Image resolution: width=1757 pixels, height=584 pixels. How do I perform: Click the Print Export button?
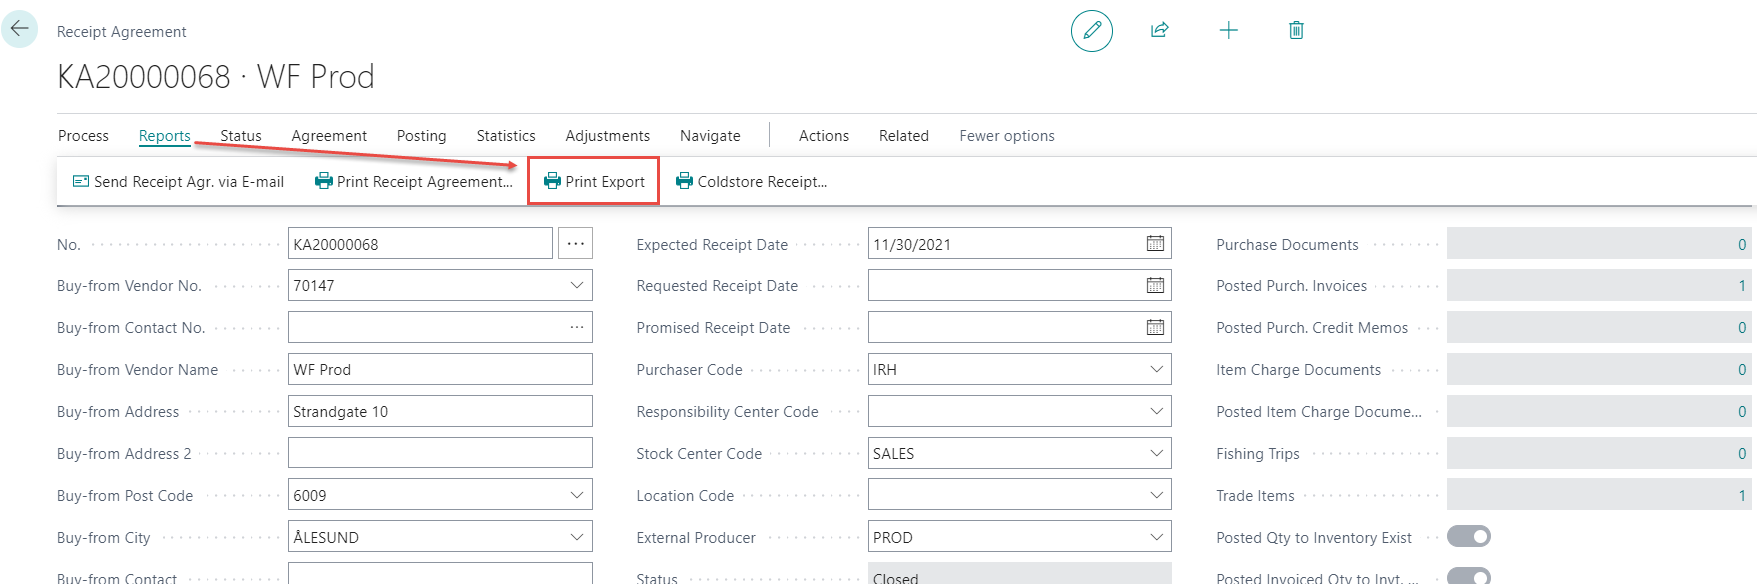point(594,182)
